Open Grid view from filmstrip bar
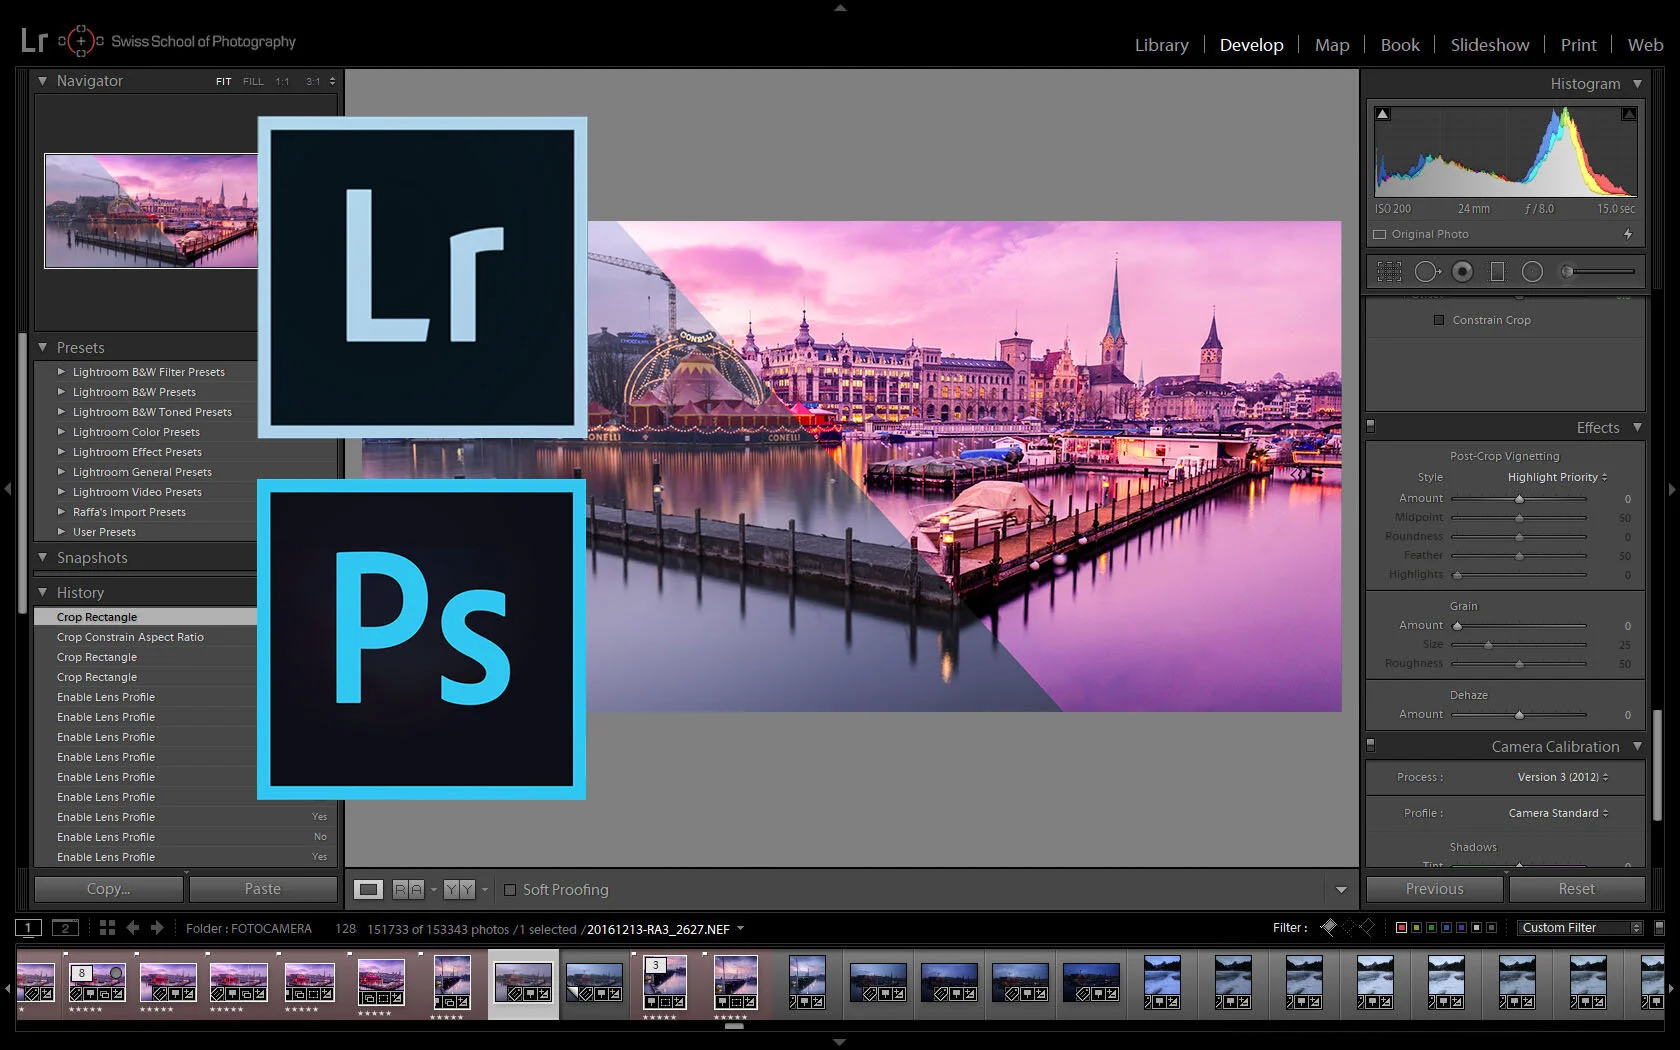1680x1050 pixels. pos(107,928)
